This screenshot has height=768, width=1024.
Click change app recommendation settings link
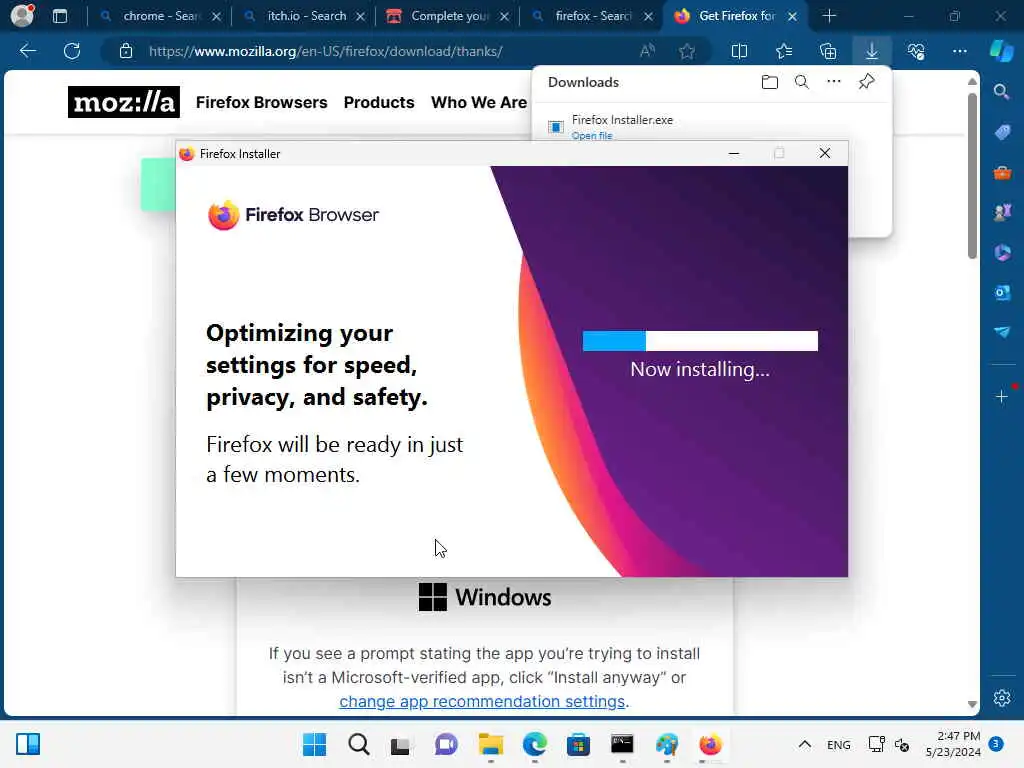482,701
